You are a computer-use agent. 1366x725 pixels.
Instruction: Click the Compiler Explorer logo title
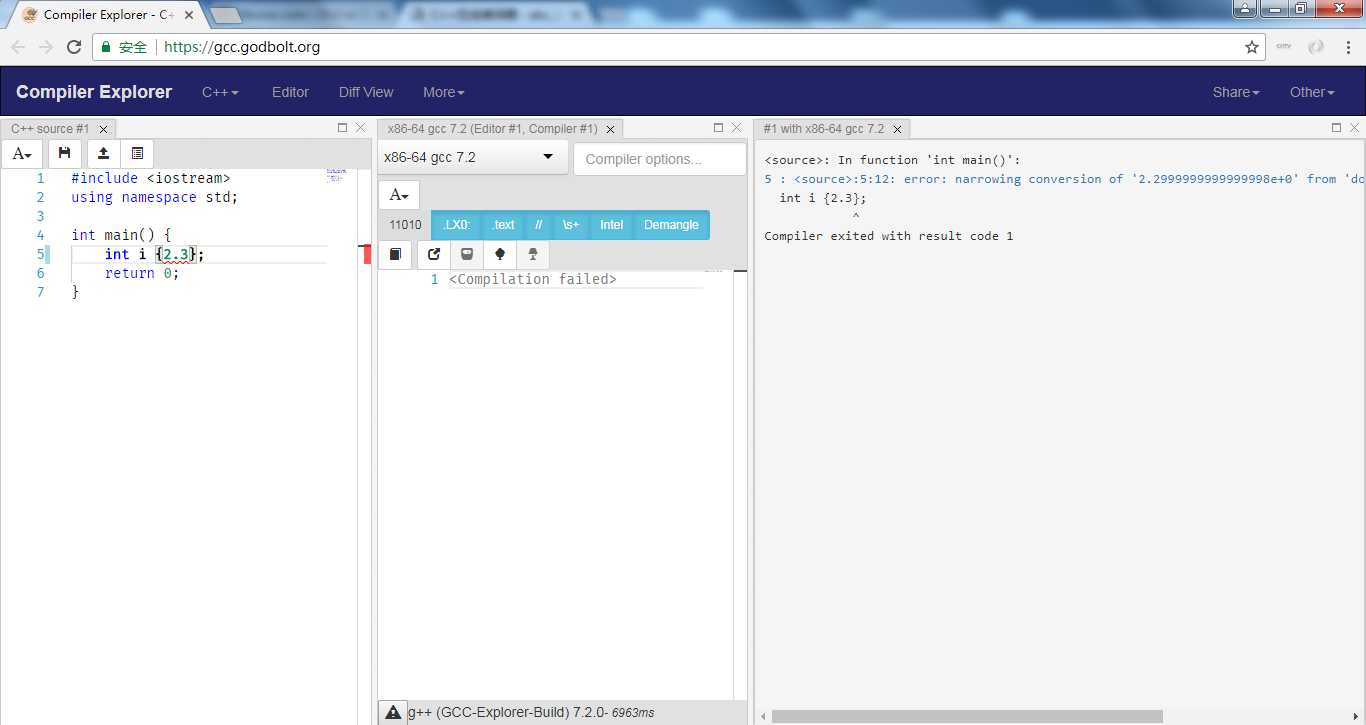[94, 92]
